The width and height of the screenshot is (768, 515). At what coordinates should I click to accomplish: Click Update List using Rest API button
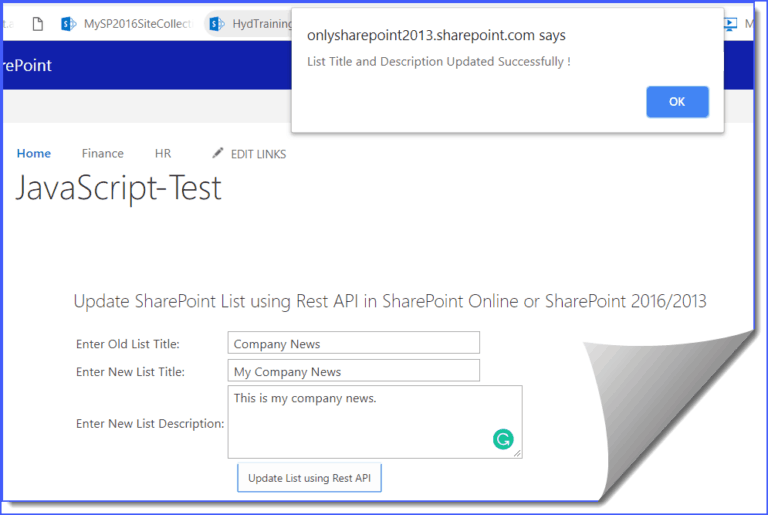tap(309, 478)
